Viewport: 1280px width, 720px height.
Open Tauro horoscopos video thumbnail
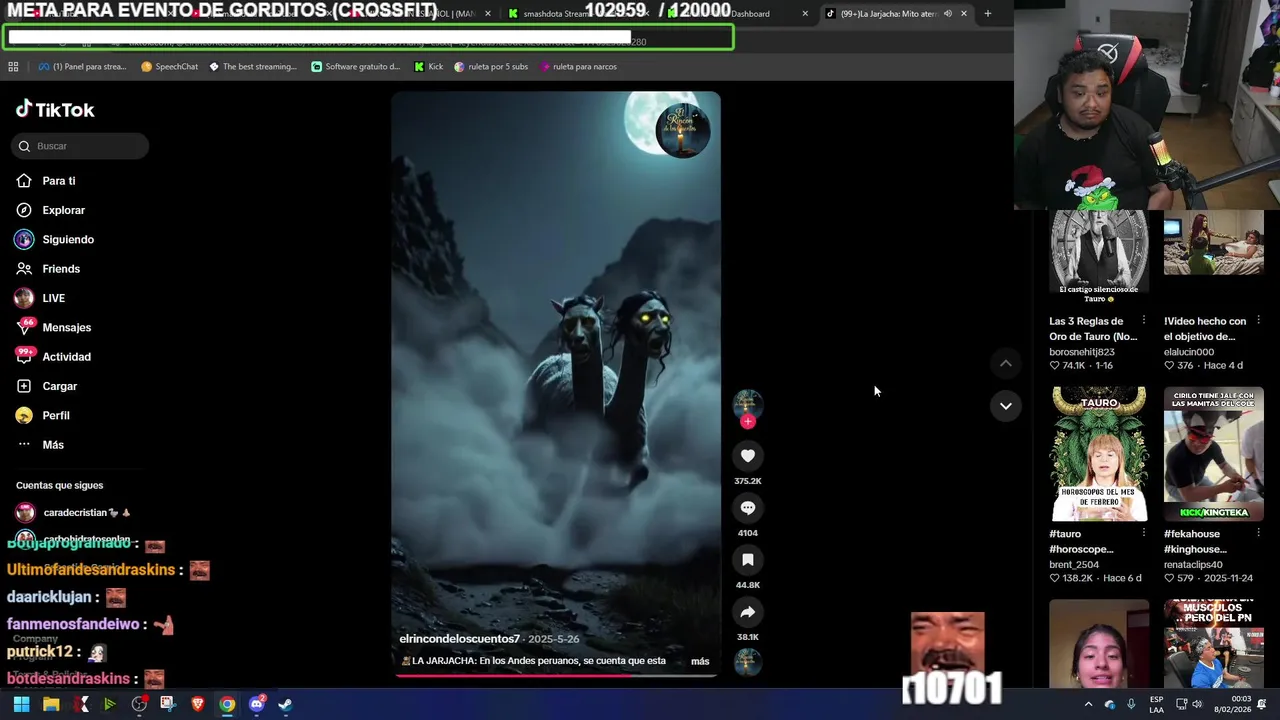tap(1099, 454)
